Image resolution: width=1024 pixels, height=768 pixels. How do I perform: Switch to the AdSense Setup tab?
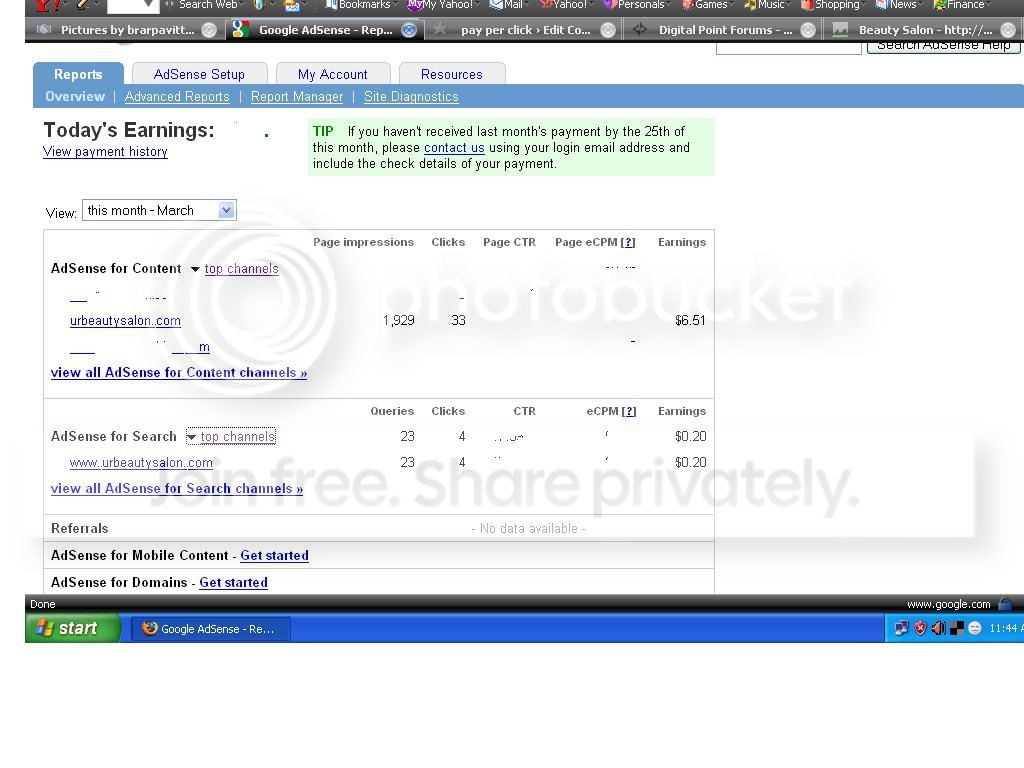point(199,74)
